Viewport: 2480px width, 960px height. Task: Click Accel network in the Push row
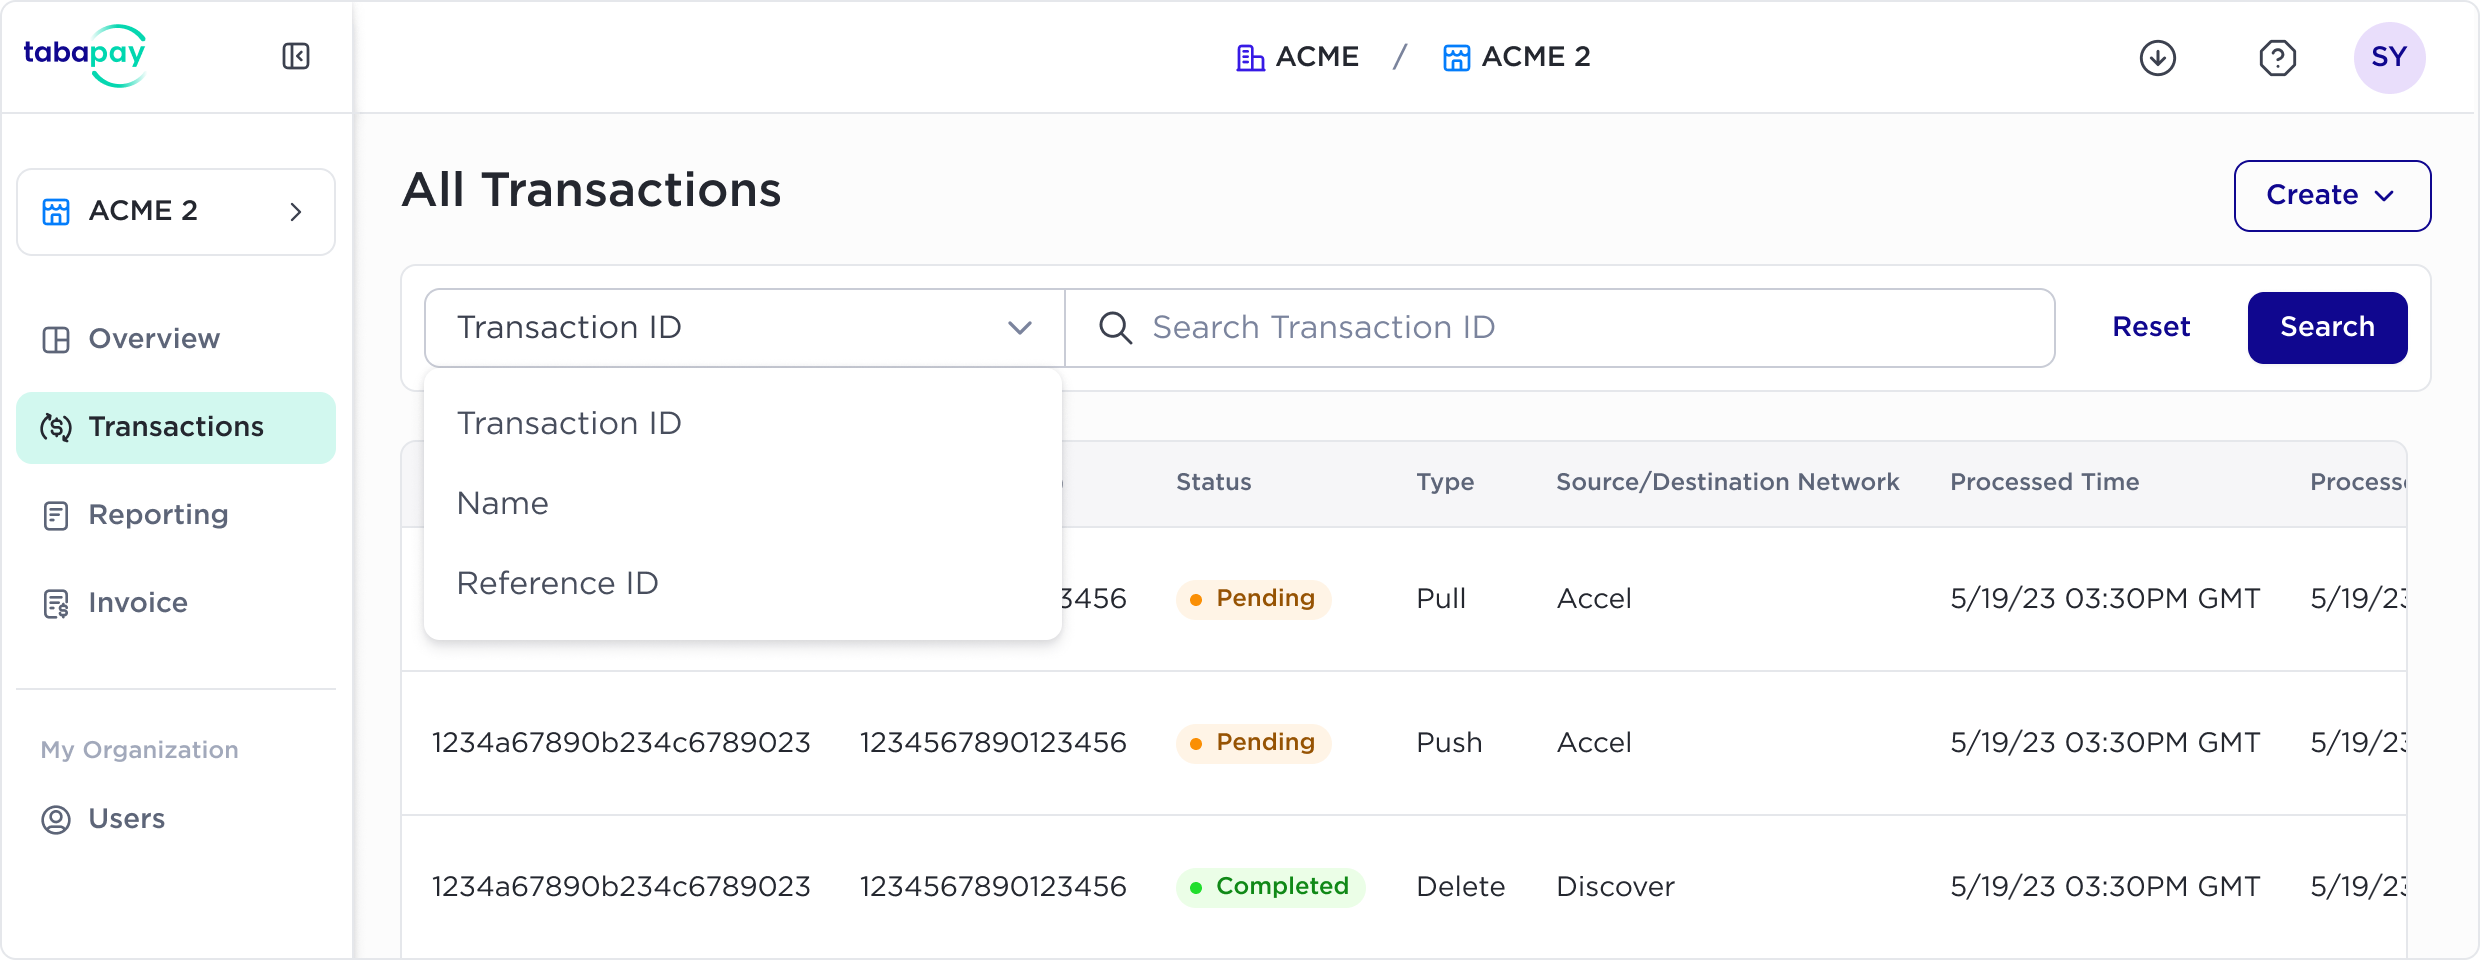1594,743
